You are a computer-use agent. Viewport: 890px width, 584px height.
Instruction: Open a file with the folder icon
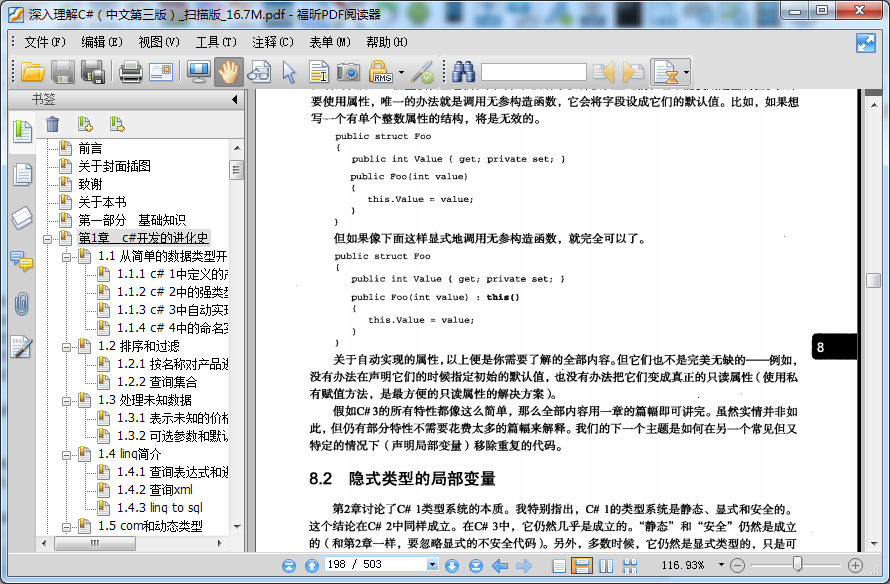point(32,72)
